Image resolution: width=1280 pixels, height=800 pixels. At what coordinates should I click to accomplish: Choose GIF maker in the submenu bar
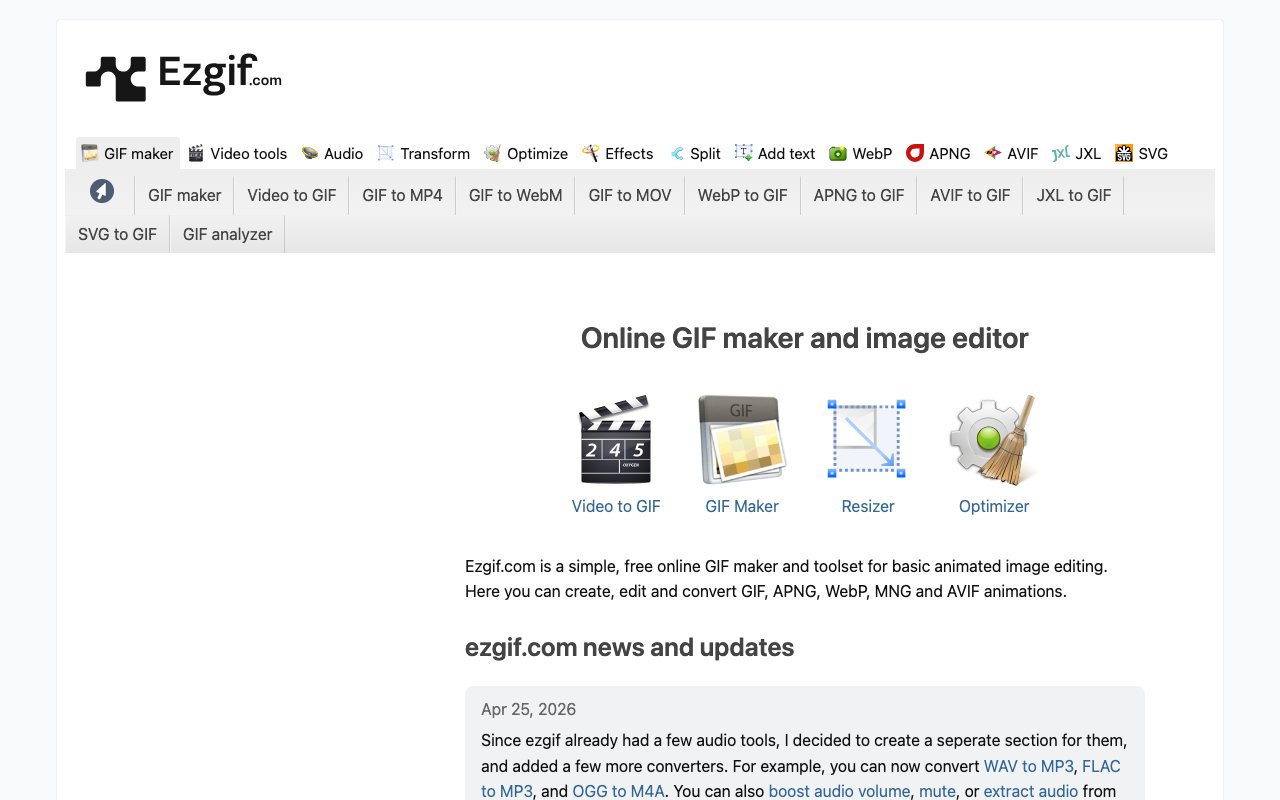click(185, 195)
